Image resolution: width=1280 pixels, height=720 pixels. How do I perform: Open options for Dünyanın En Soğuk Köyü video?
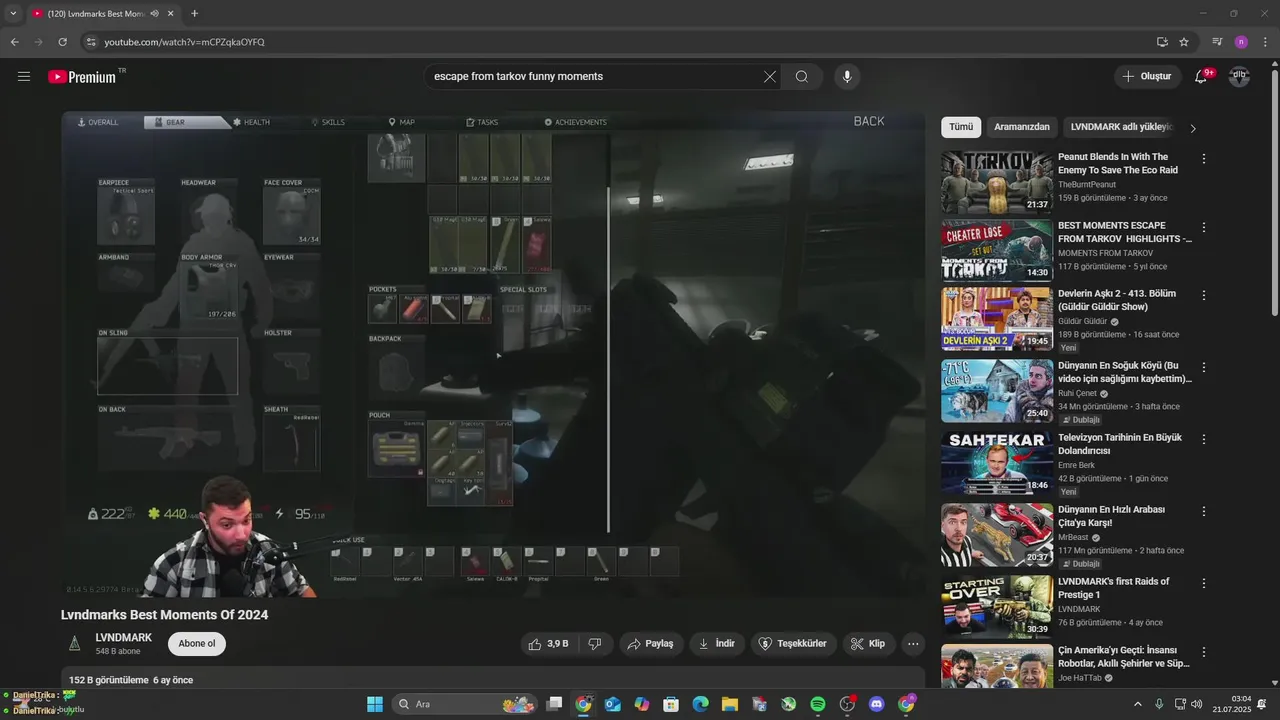[x=1204, y=368]
